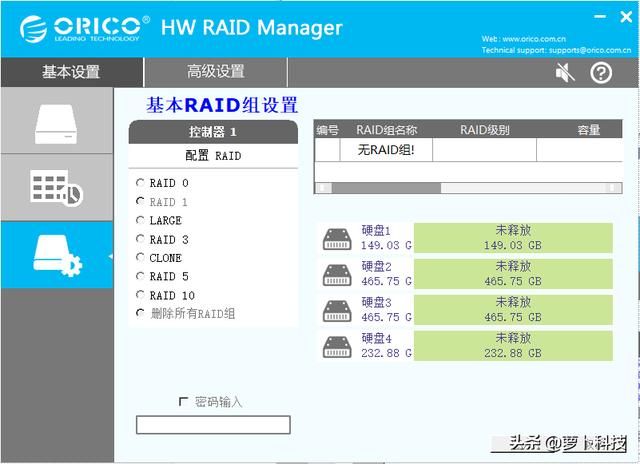Select 硬盘3's 465.75 GB 未释放 block

click(513, 310)
